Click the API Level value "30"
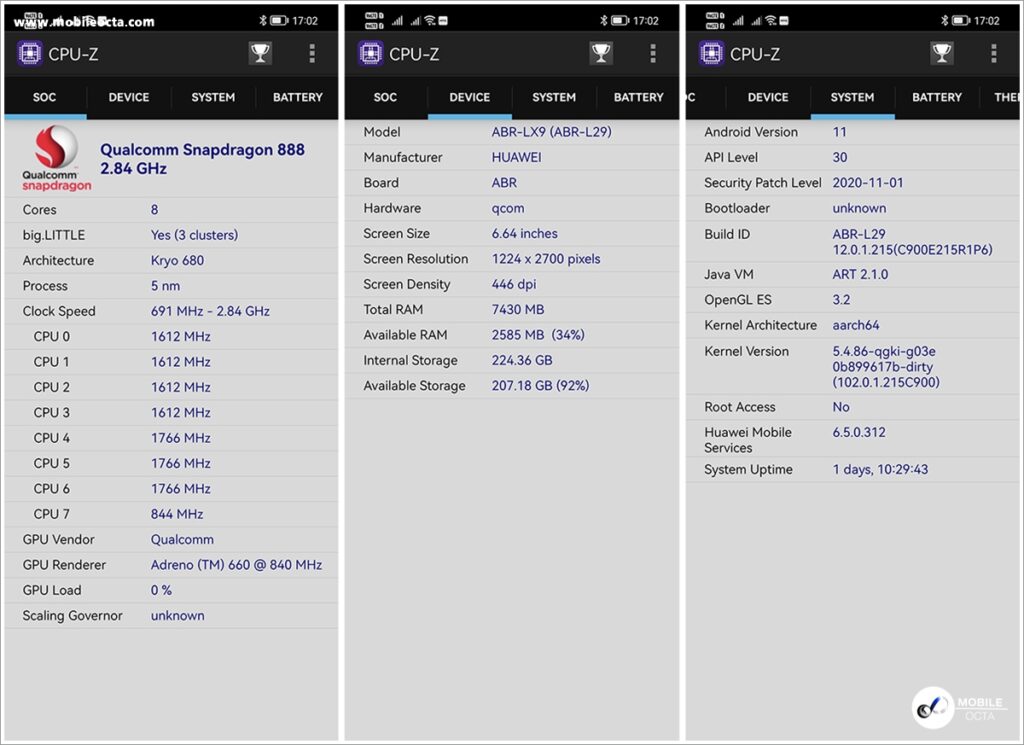This screenshot has width=1024, height=745. coord(840,157)
